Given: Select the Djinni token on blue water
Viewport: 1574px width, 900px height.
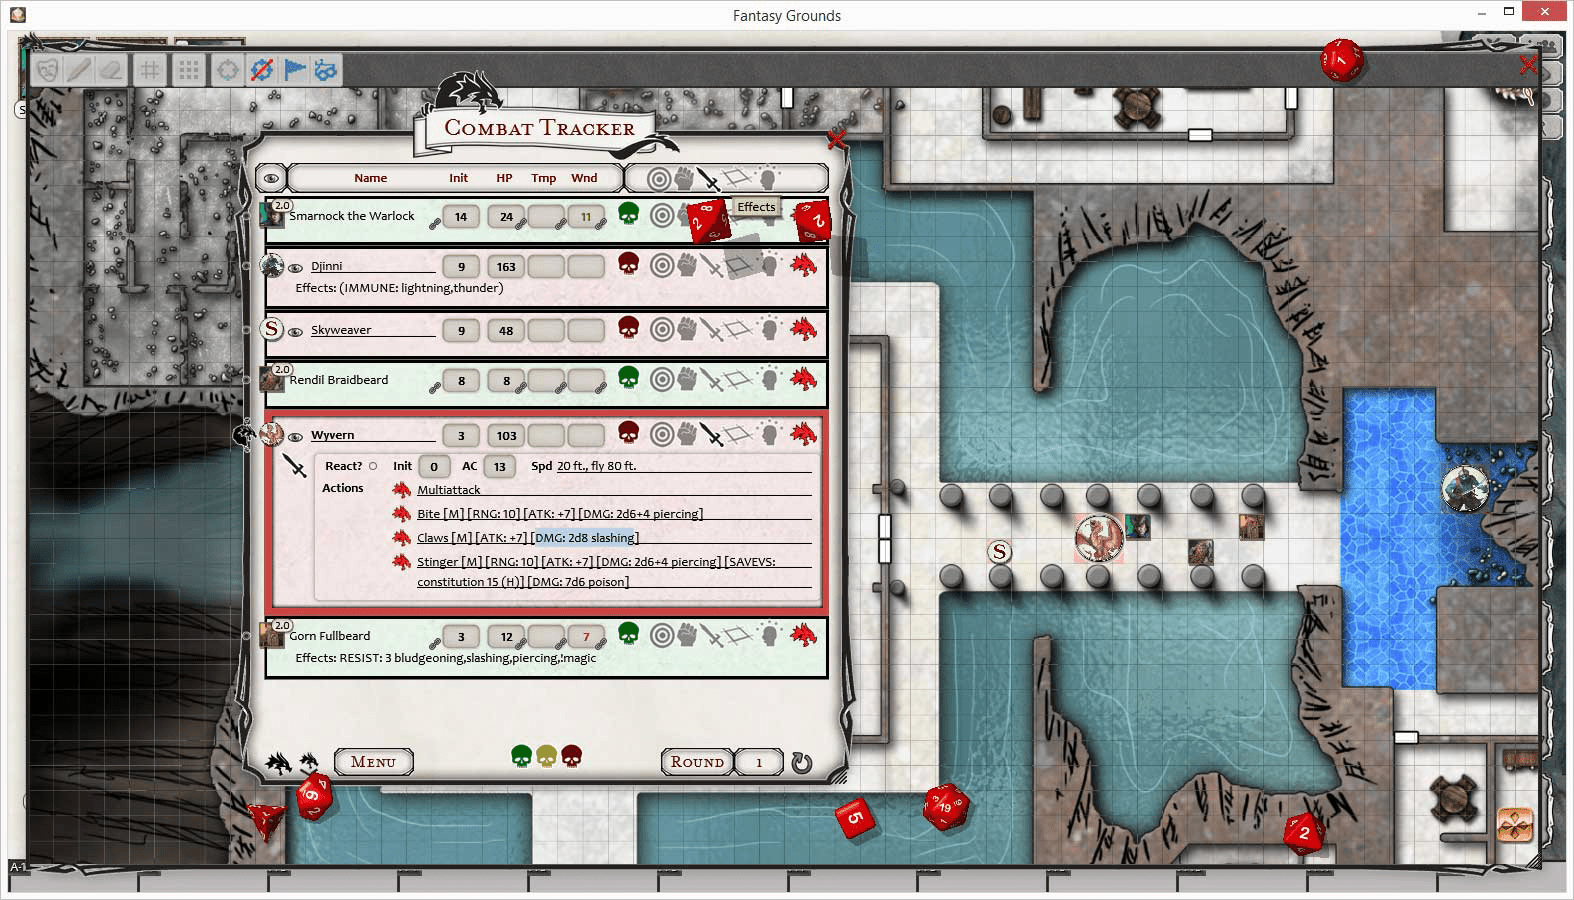Looking at the screenshot, I should [x=1465, y=488].
